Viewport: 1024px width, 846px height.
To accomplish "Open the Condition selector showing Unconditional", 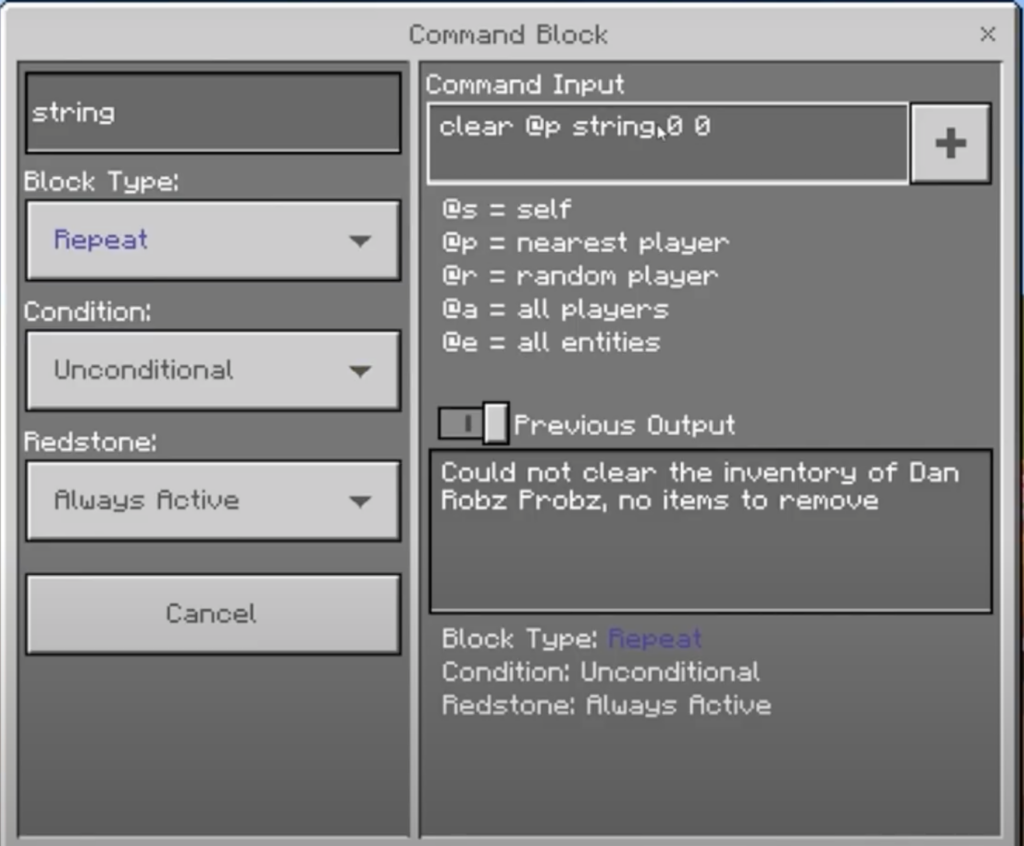I will pyautogui.click(x=212, y=370).
